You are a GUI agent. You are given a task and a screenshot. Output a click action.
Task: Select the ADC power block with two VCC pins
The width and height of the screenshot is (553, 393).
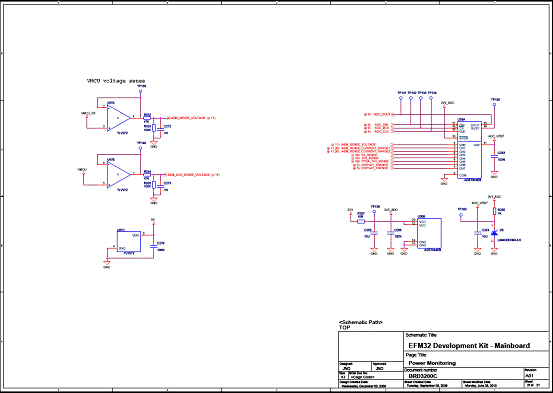tap(429, 233)
